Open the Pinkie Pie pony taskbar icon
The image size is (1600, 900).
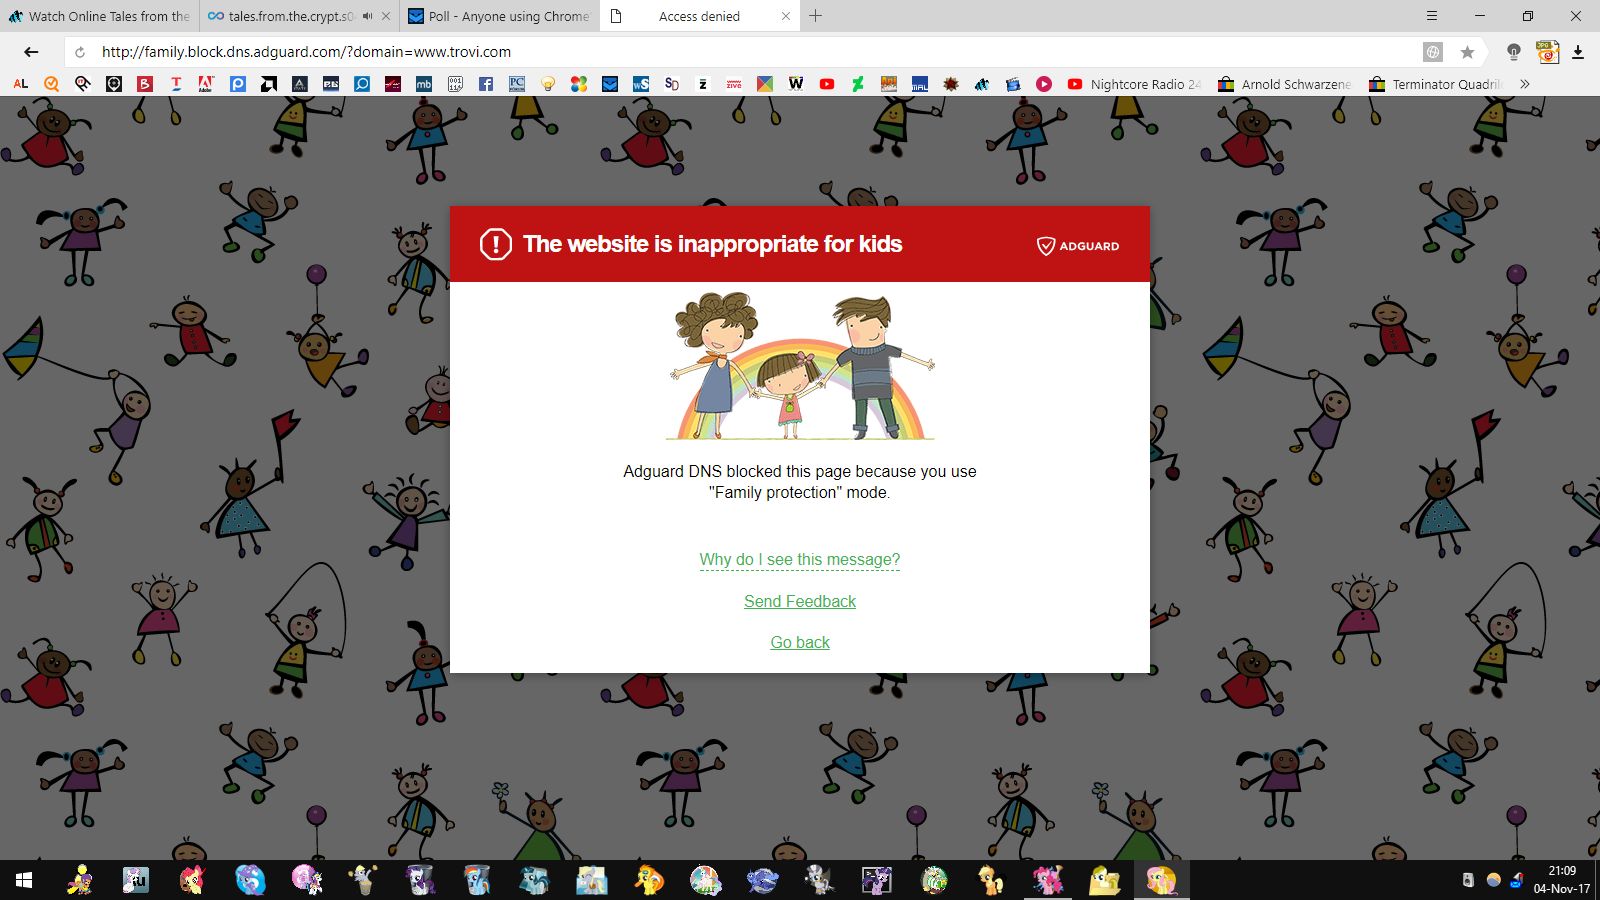pyautogui.click(x=1047, y=880)
